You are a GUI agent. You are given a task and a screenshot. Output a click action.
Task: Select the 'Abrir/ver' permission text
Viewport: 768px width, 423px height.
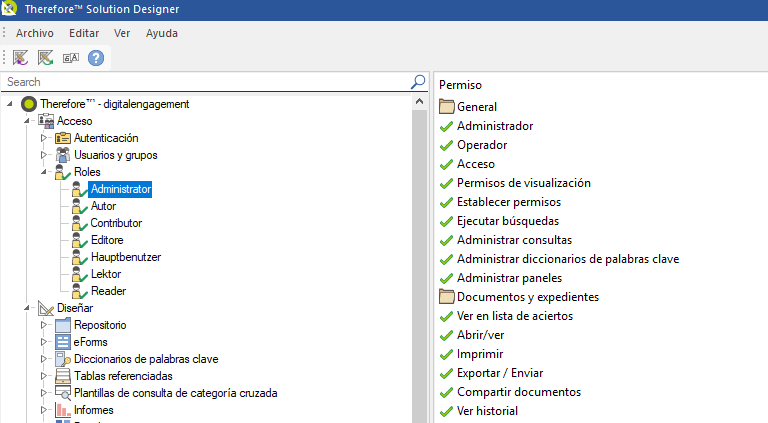tap(480, 335)
